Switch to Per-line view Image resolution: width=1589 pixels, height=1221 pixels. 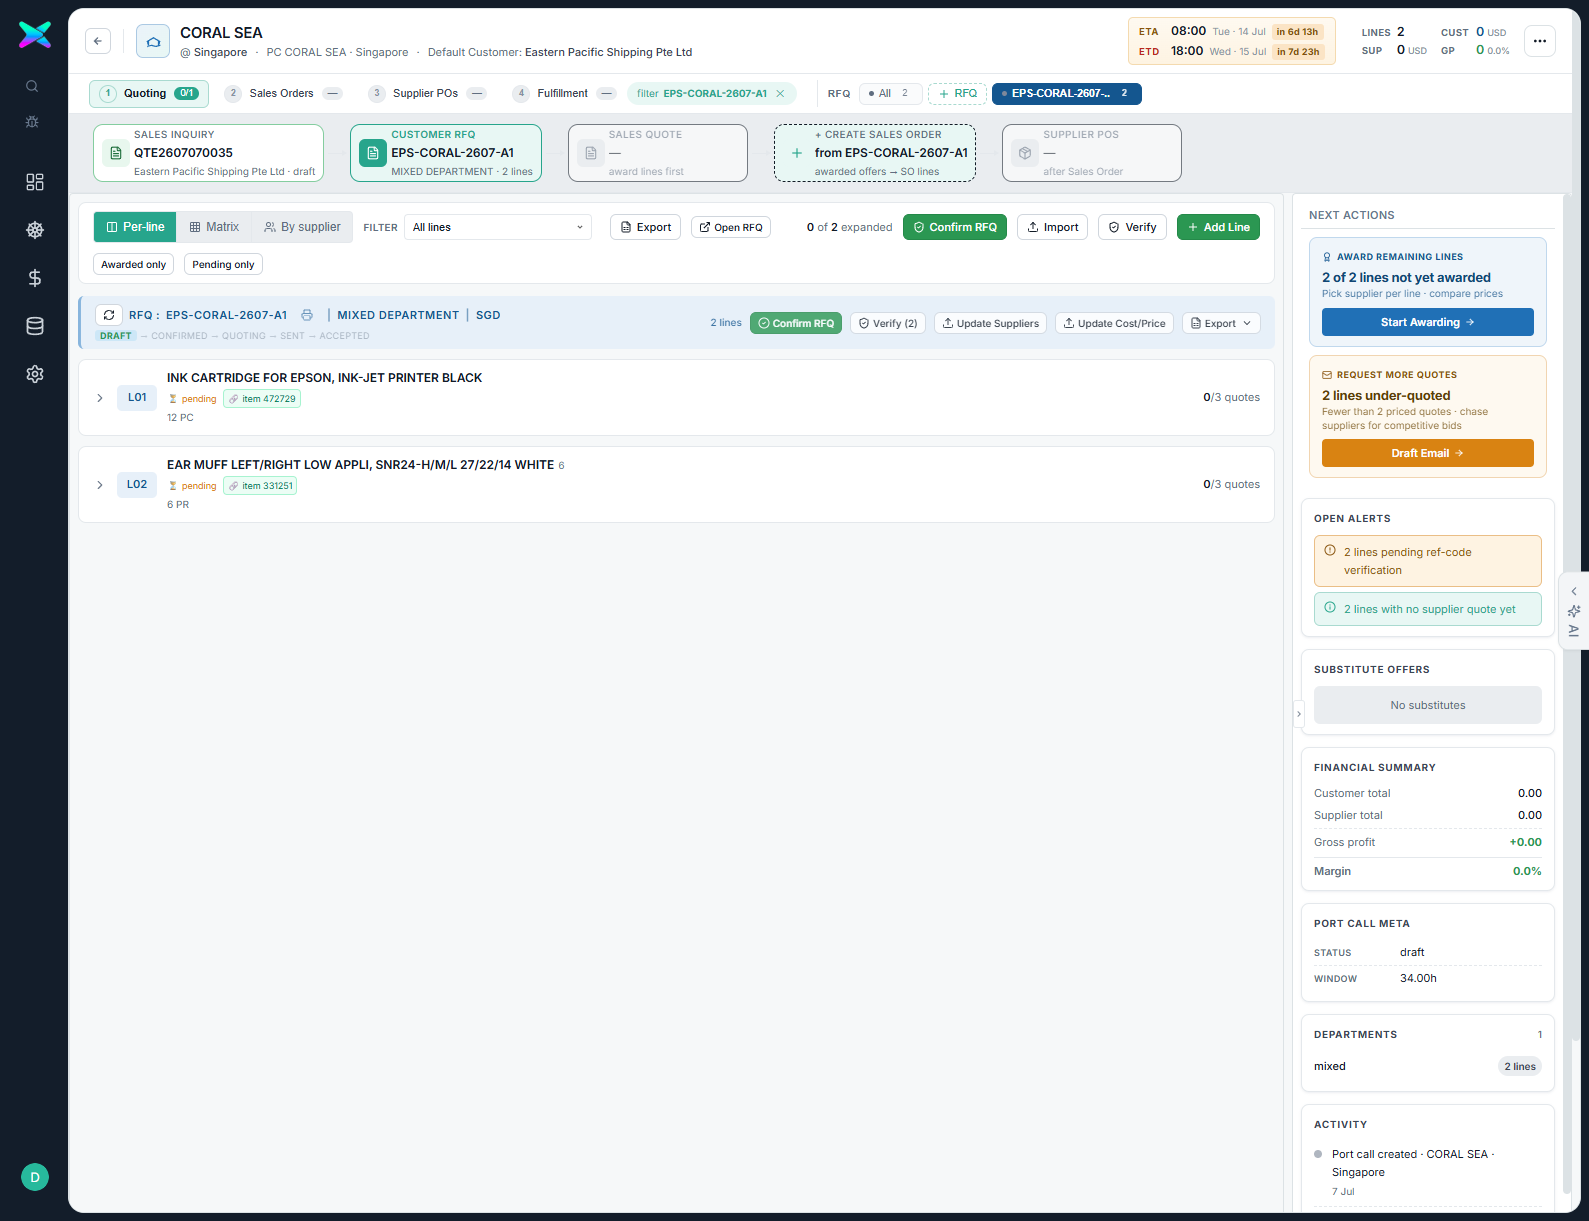coord(135,227)
